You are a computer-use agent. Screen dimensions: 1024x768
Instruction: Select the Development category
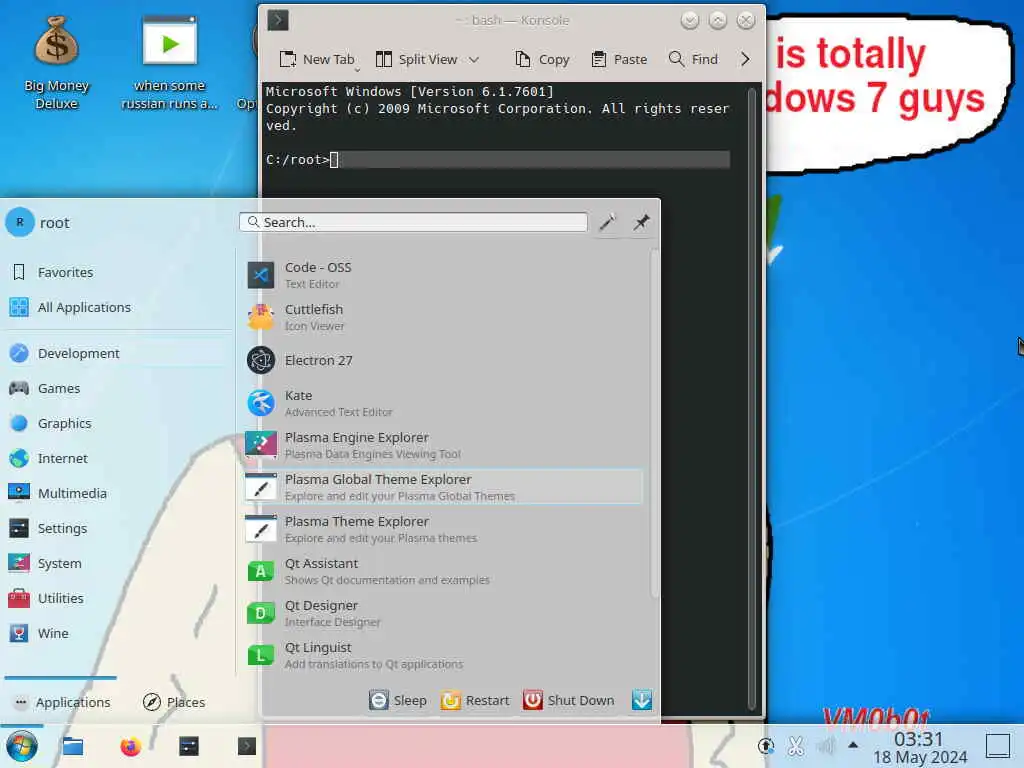point(118,353)
